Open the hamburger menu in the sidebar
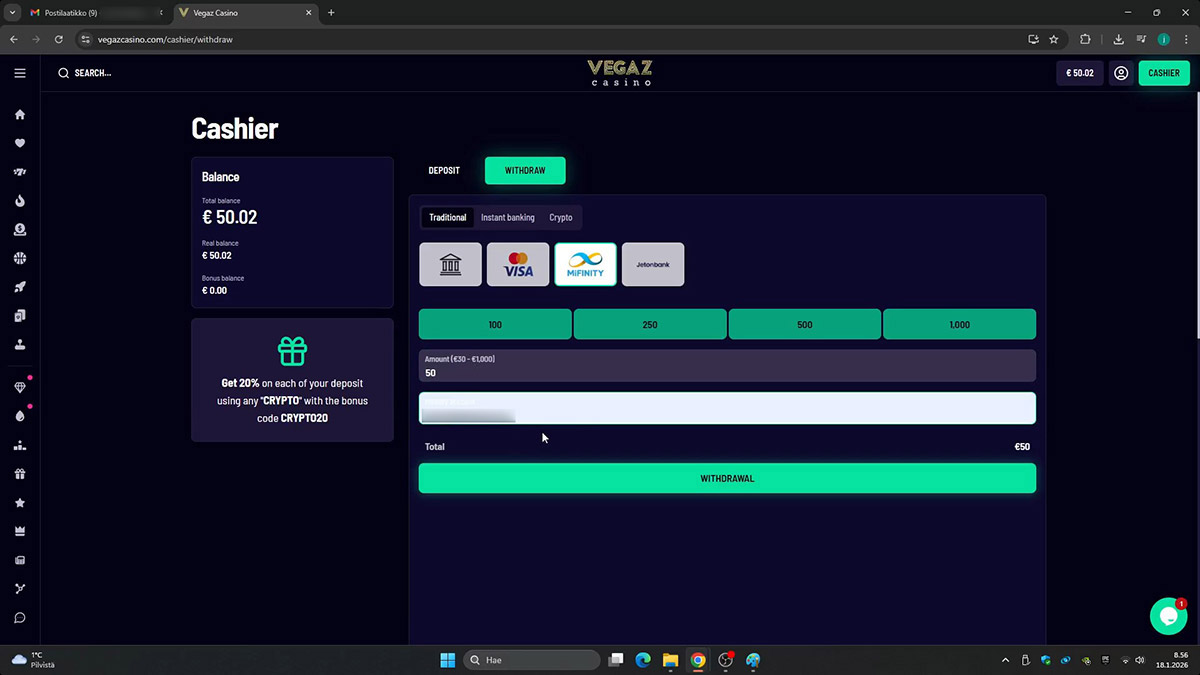The image size is (1200, 675). (x=20, y=73)
